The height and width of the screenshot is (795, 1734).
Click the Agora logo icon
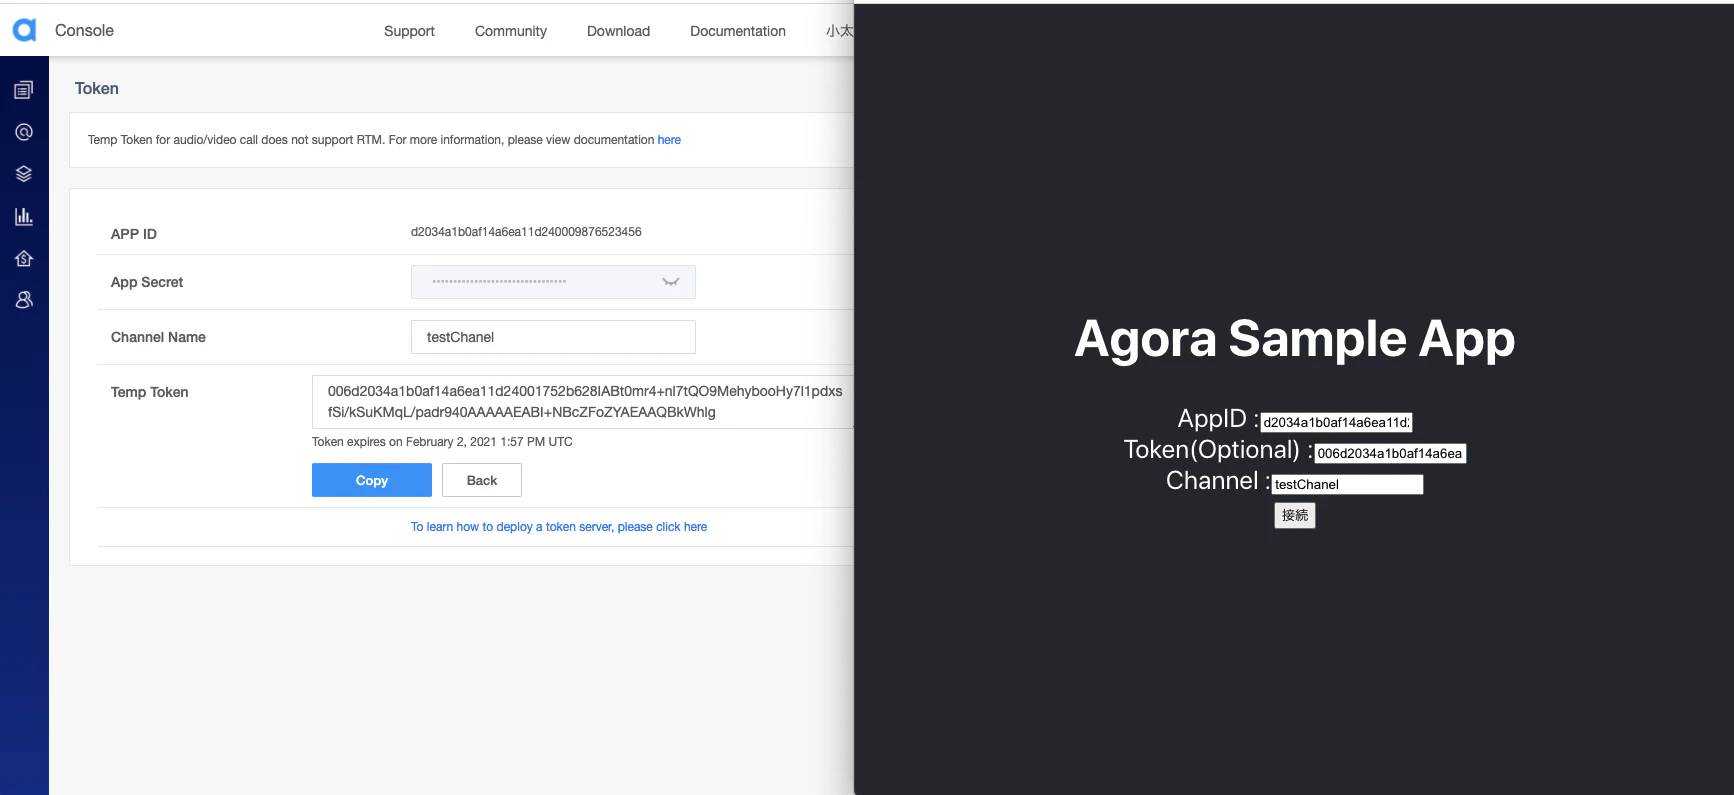click(x=25, y=30)
